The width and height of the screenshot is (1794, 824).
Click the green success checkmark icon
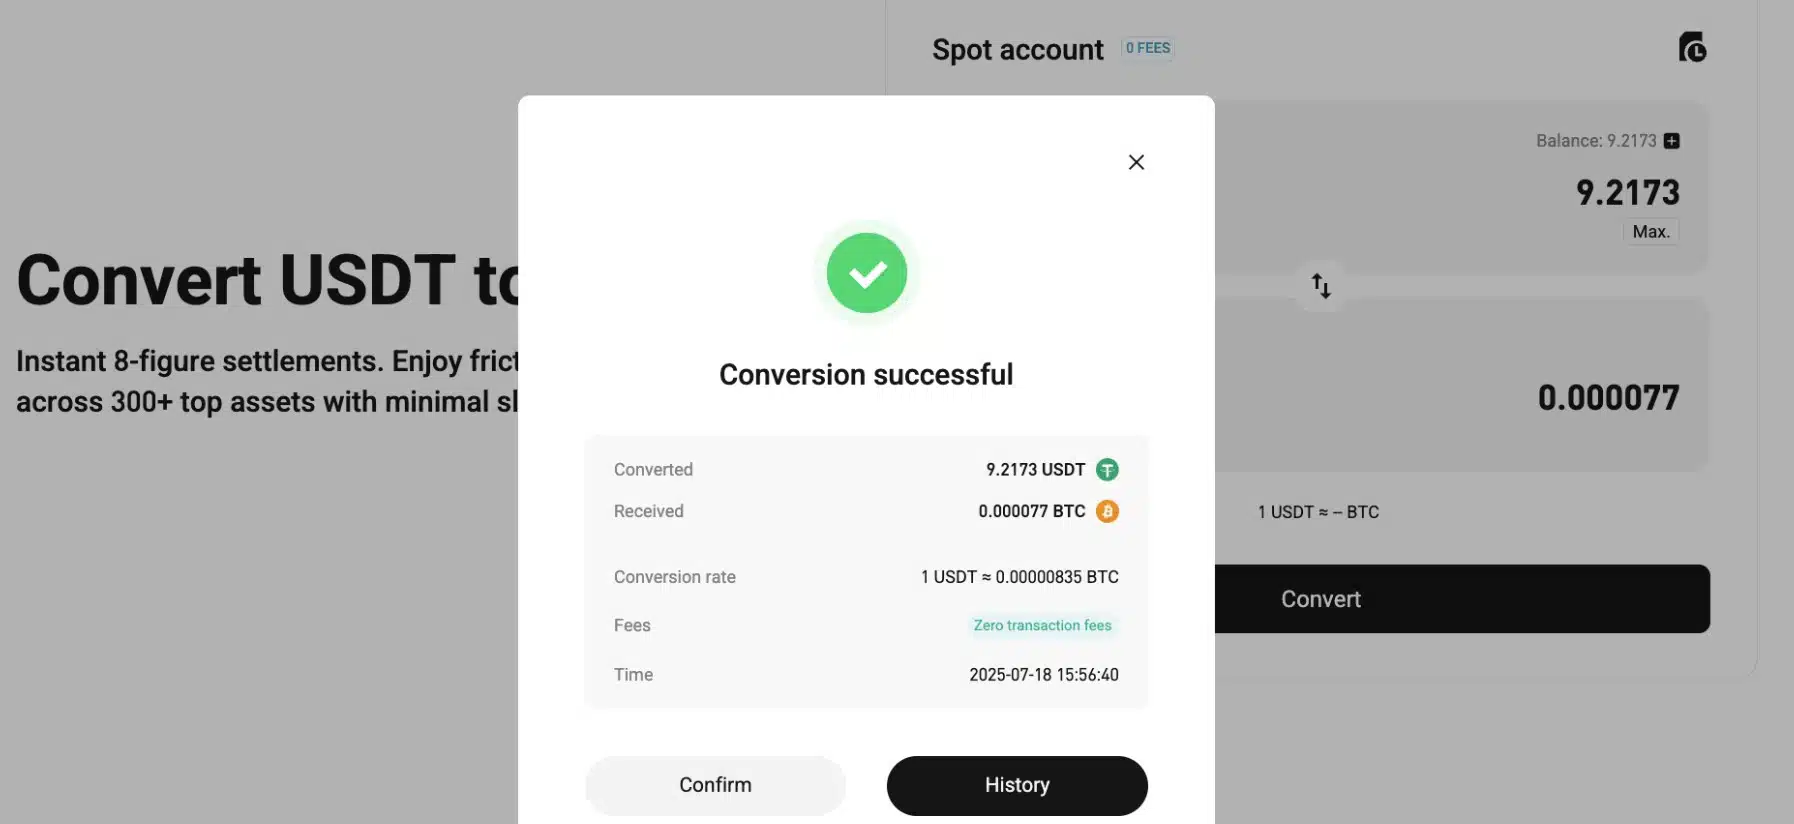coord(867,273)
